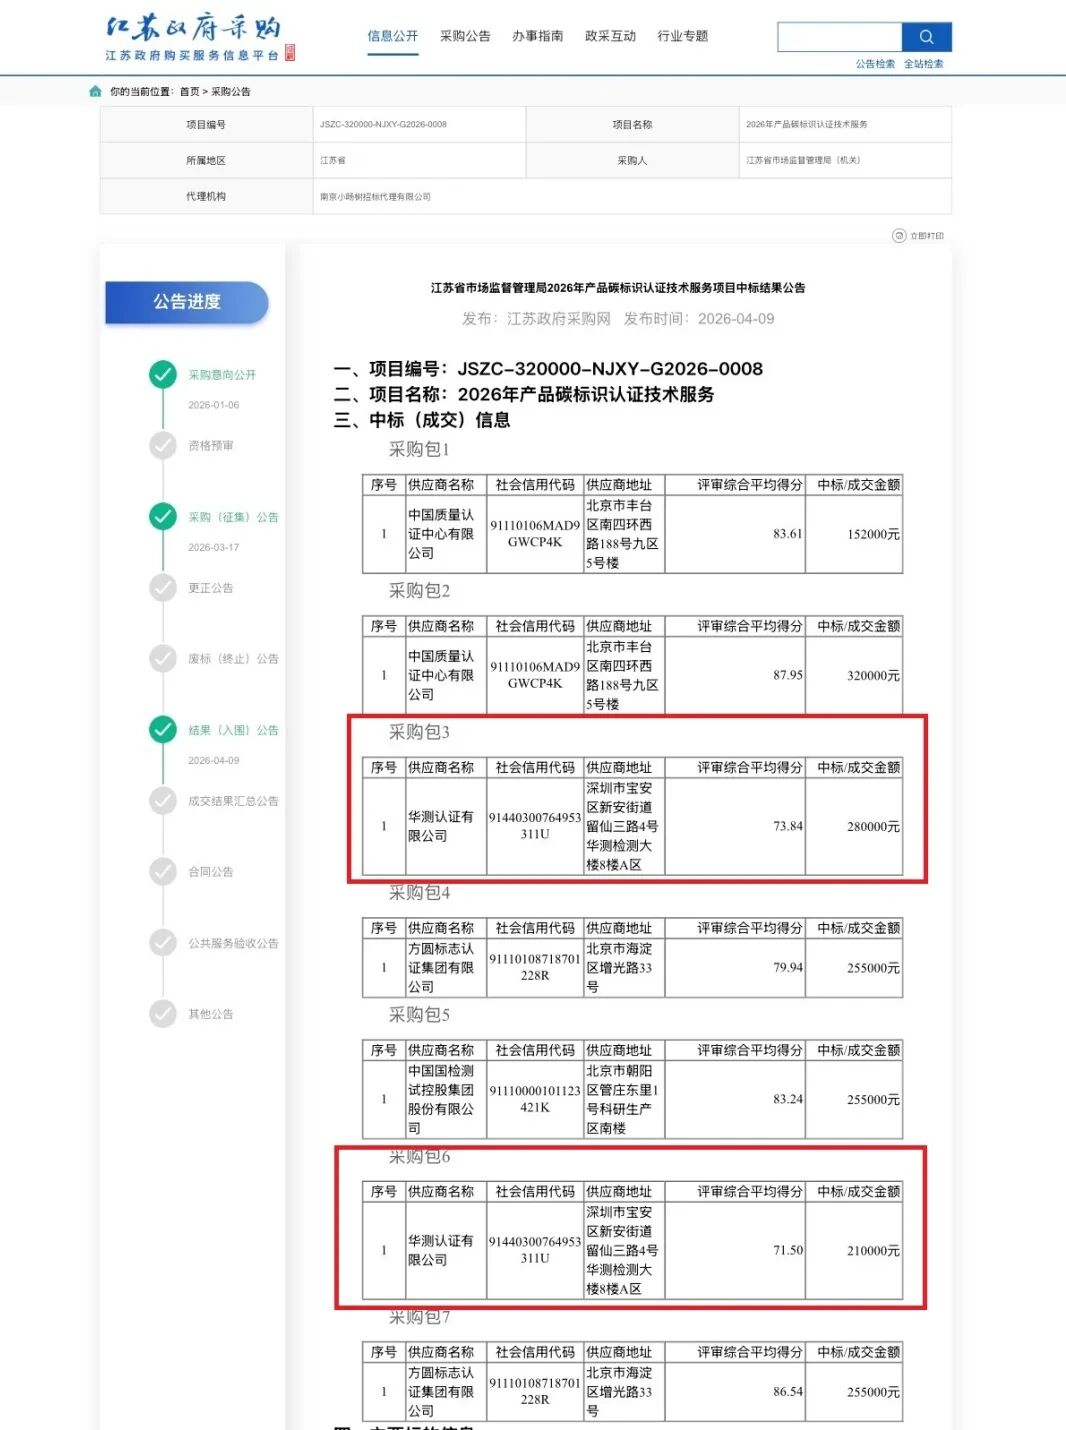Click green checkmark beside 采购（征集）公告
This screenshot has height=1430, width=1066.
(163, 517)
